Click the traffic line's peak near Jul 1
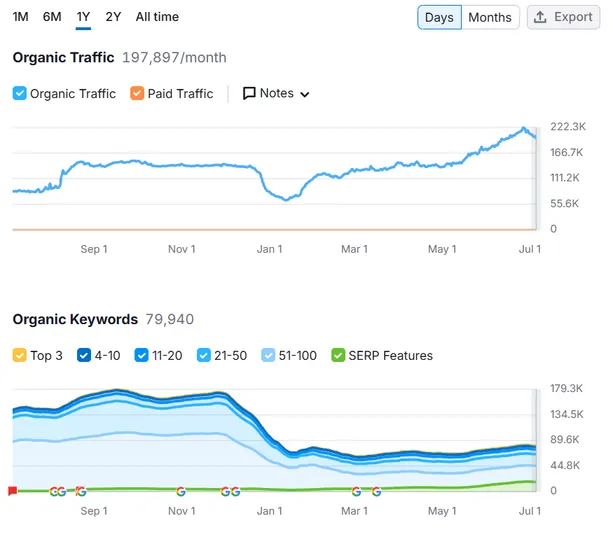Screen dimensions: 613x544 point(523,128)
